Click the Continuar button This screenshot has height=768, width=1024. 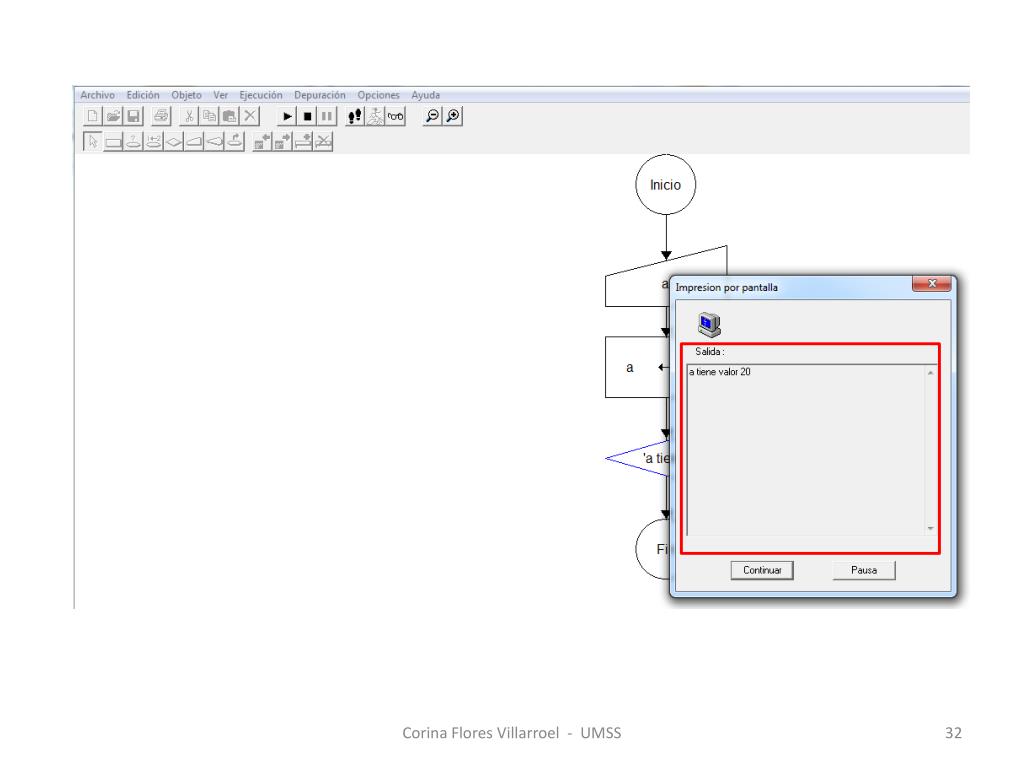click(x=762, y=570)
